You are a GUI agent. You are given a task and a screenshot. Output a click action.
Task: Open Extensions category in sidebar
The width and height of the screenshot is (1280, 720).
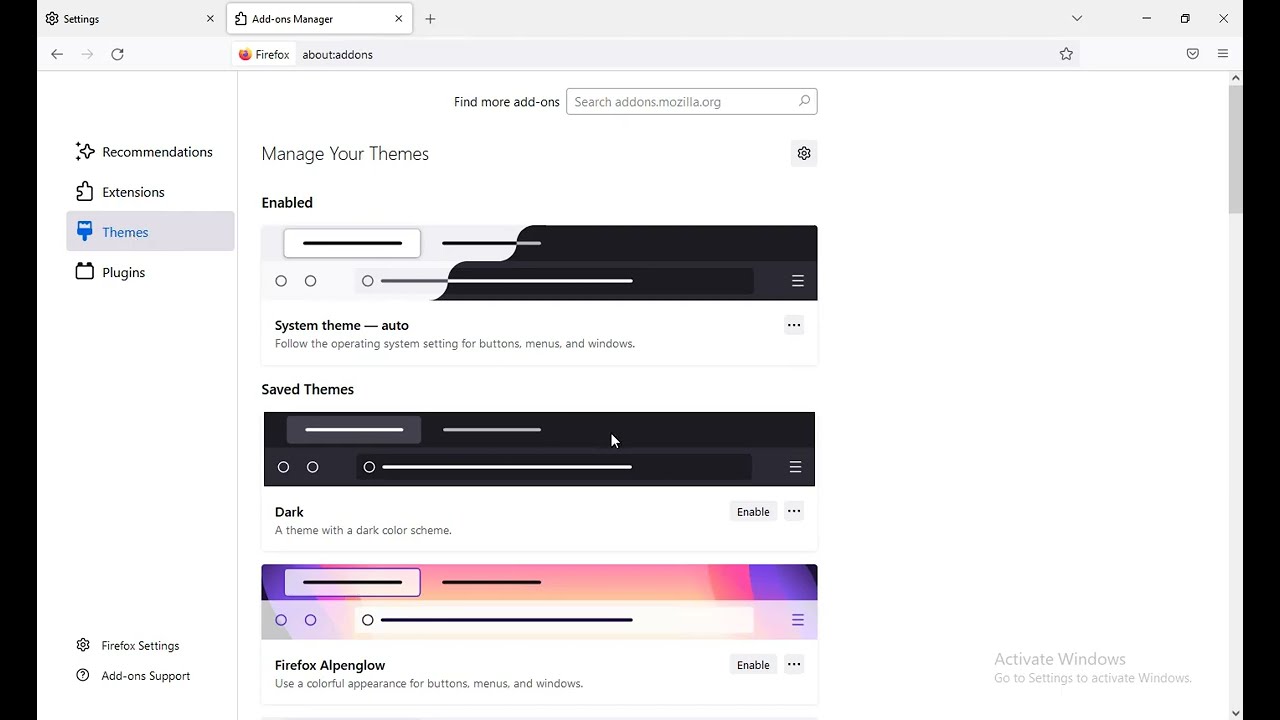pos(150,192)
